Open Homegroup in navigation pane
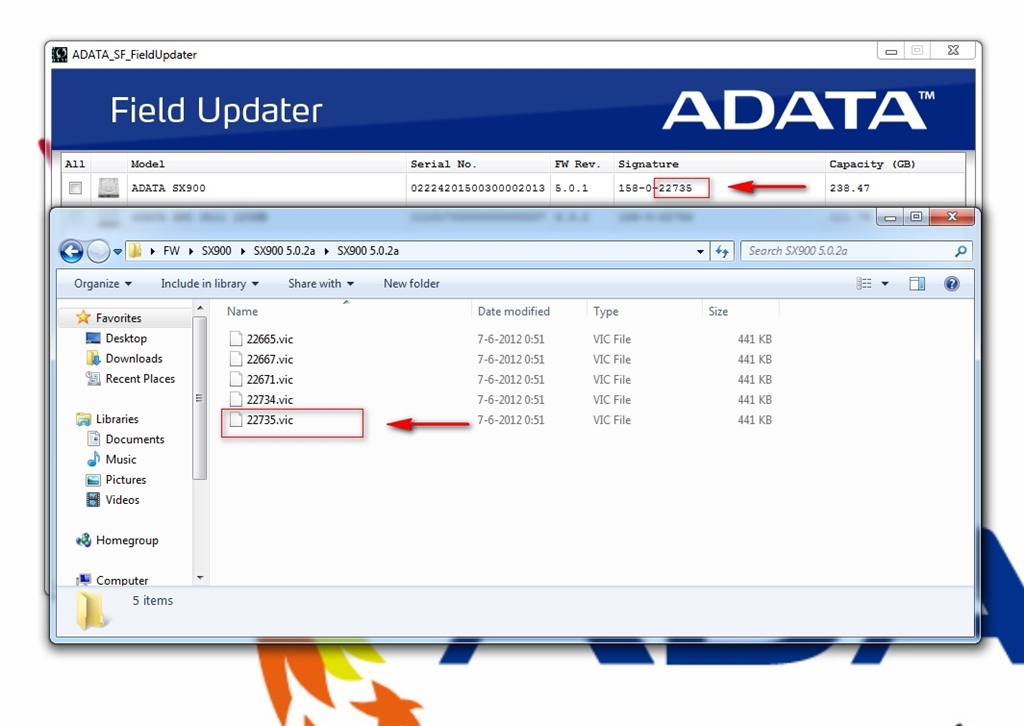Screen dimensions: 1024x726 coord(127,541)
